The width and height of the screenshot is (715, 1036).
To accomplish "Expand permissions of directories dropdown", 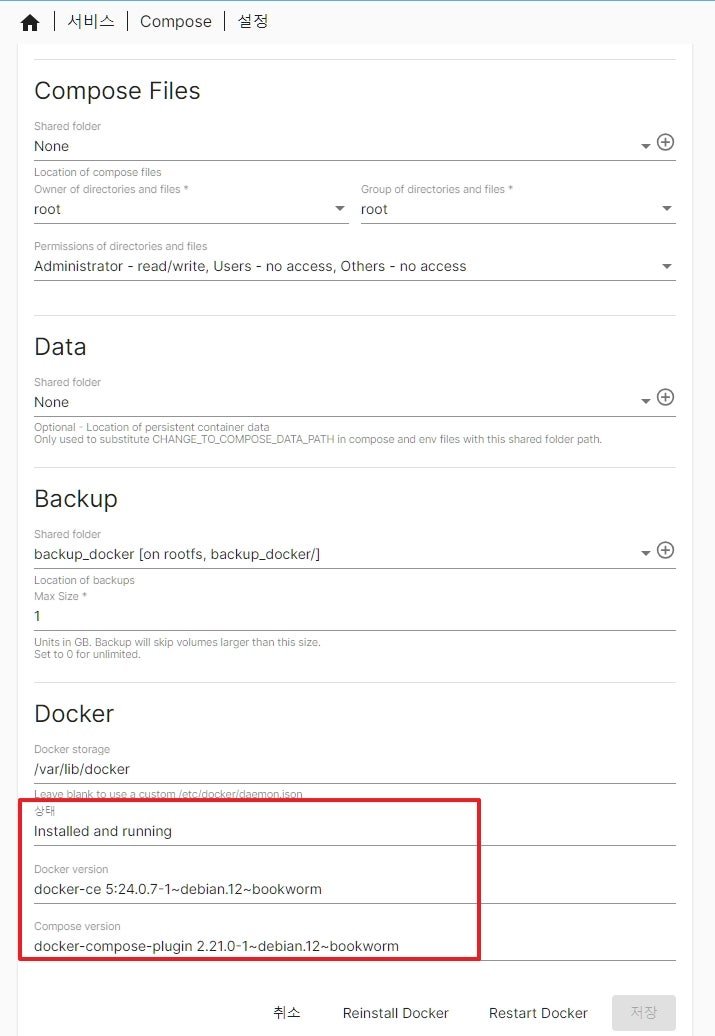I will (667, 266).
